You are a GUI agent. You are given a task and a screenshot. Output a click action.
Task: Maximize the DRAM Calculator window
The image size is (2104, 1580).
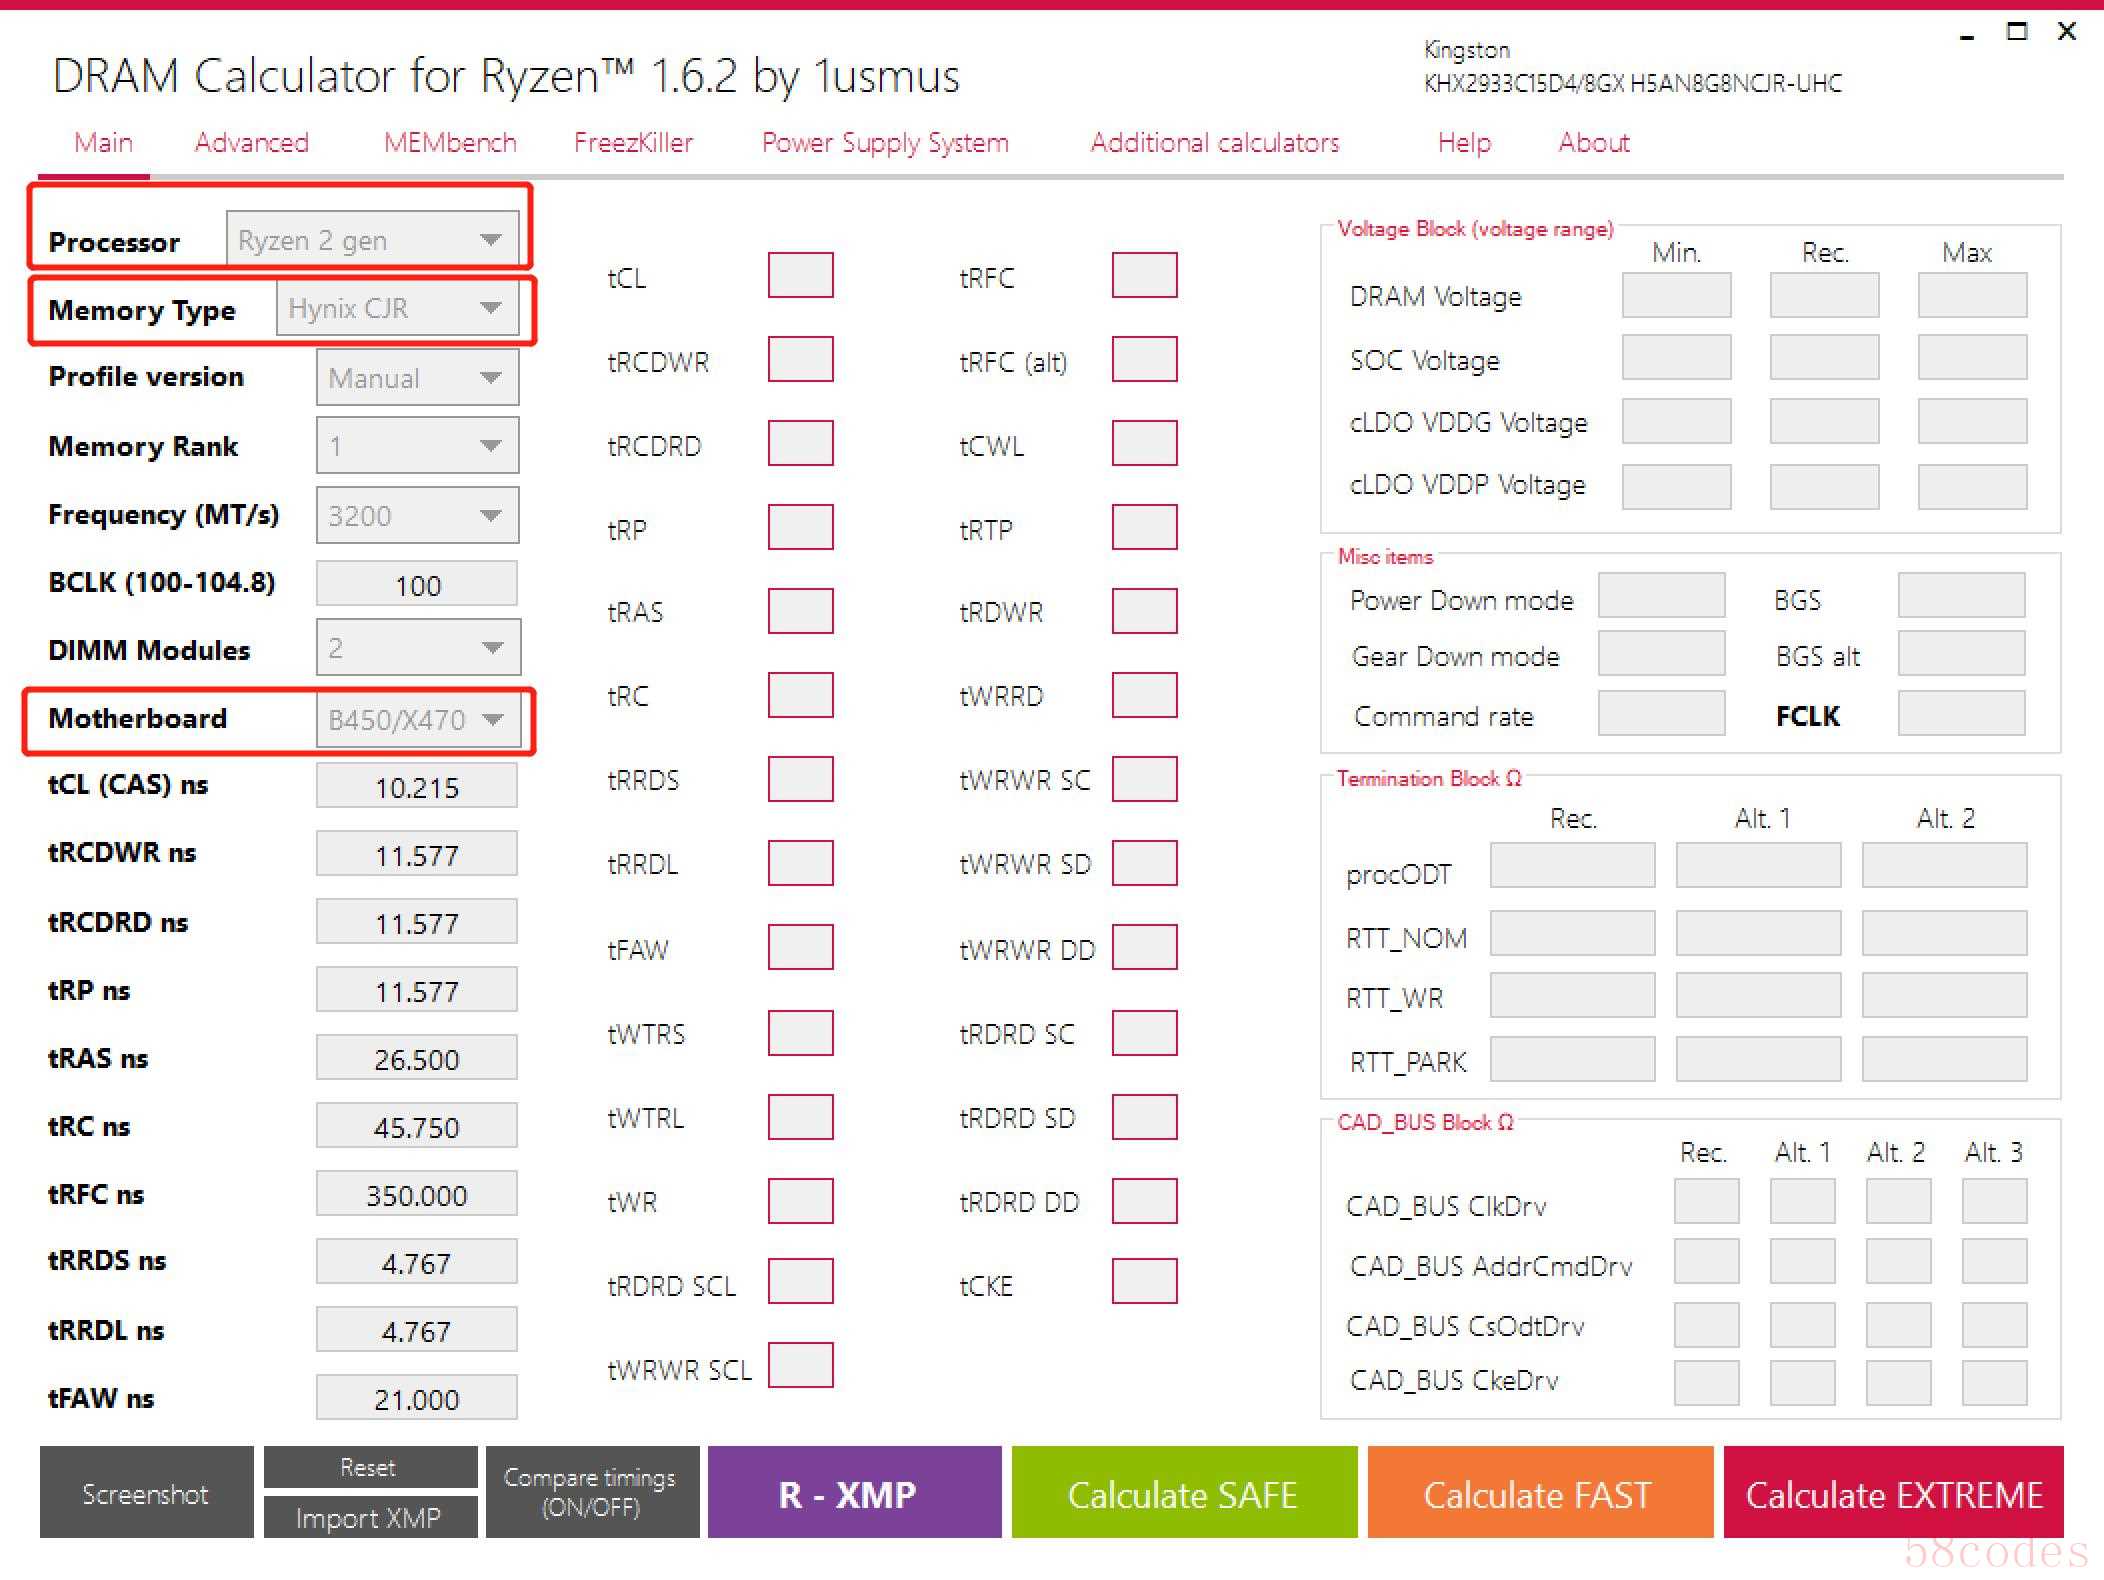pos(2017,31)
